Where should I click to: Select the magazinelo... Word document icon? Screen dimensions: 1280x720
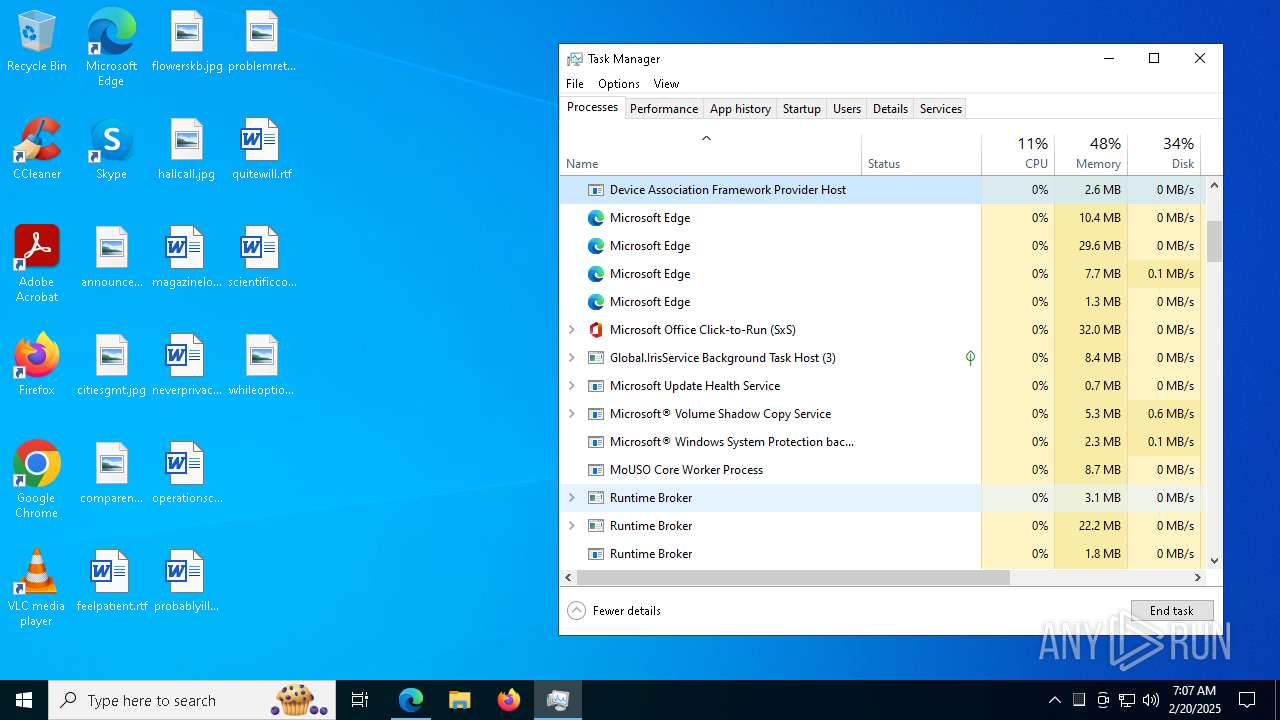click(187, 258)
